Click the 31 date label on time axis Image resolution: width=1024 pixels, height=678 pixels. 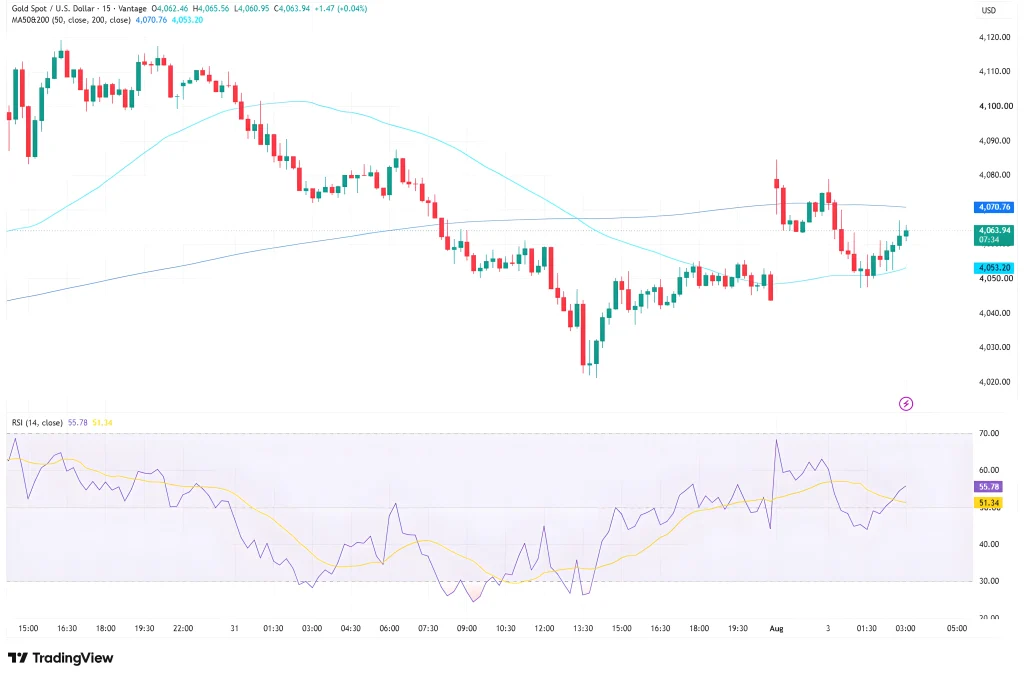pos(234,628)
